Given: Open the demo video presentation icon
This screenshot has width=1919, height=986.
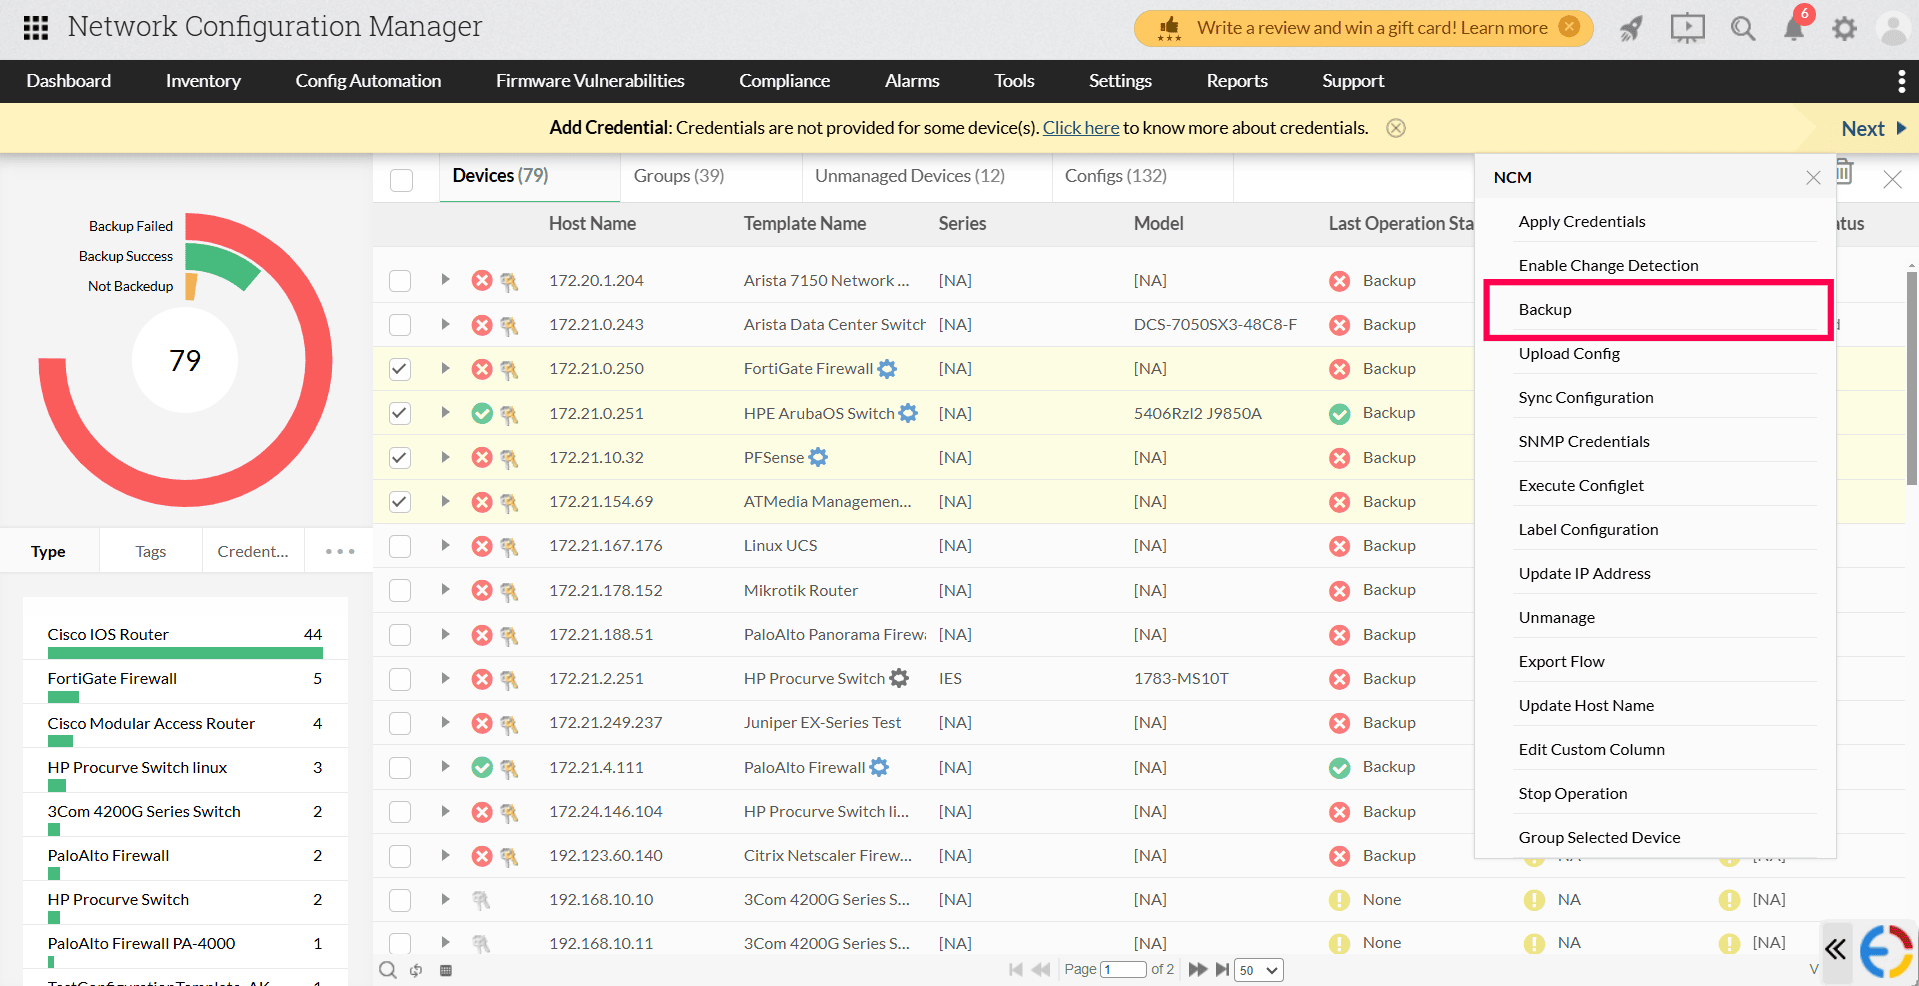Looking at the screenshot, I should 1687,28.
